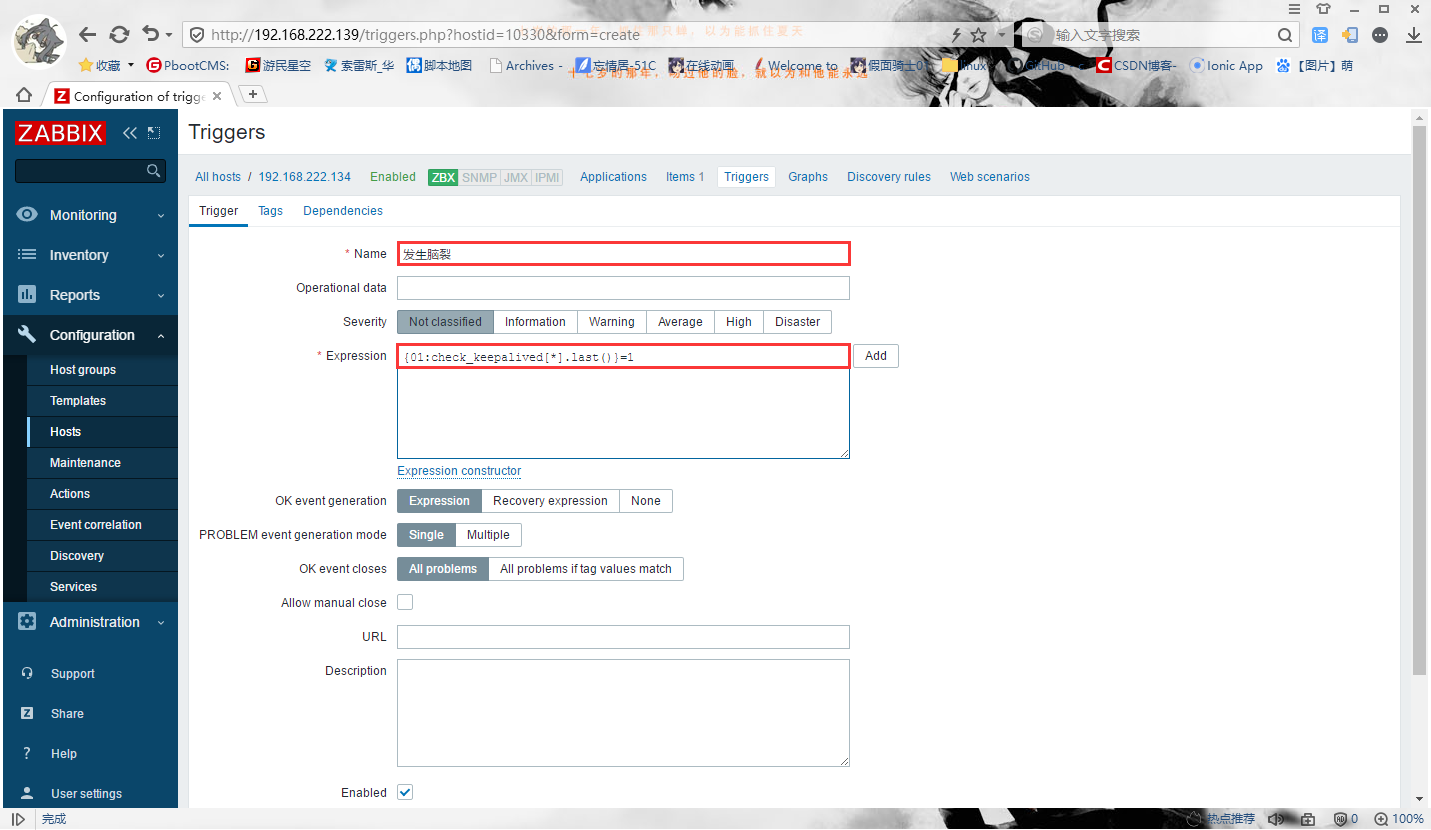The image size is (1431, 830).
Task: Click the Help question mark icon
Action: point(28,754)
